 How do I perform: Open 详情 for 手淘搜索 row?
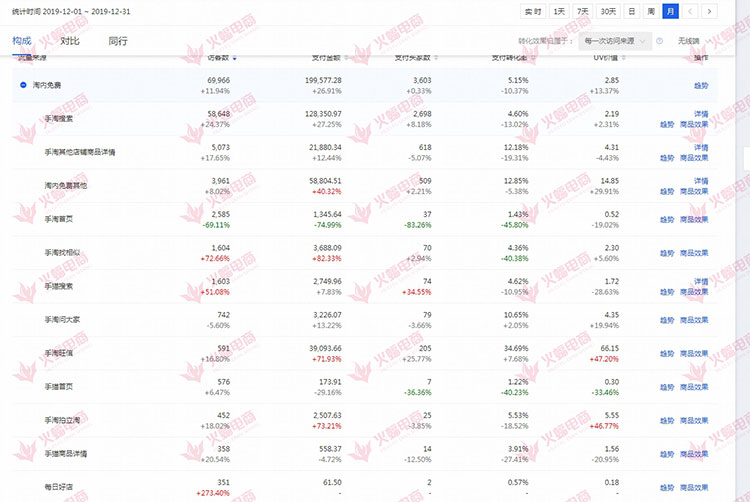point(701,114)
